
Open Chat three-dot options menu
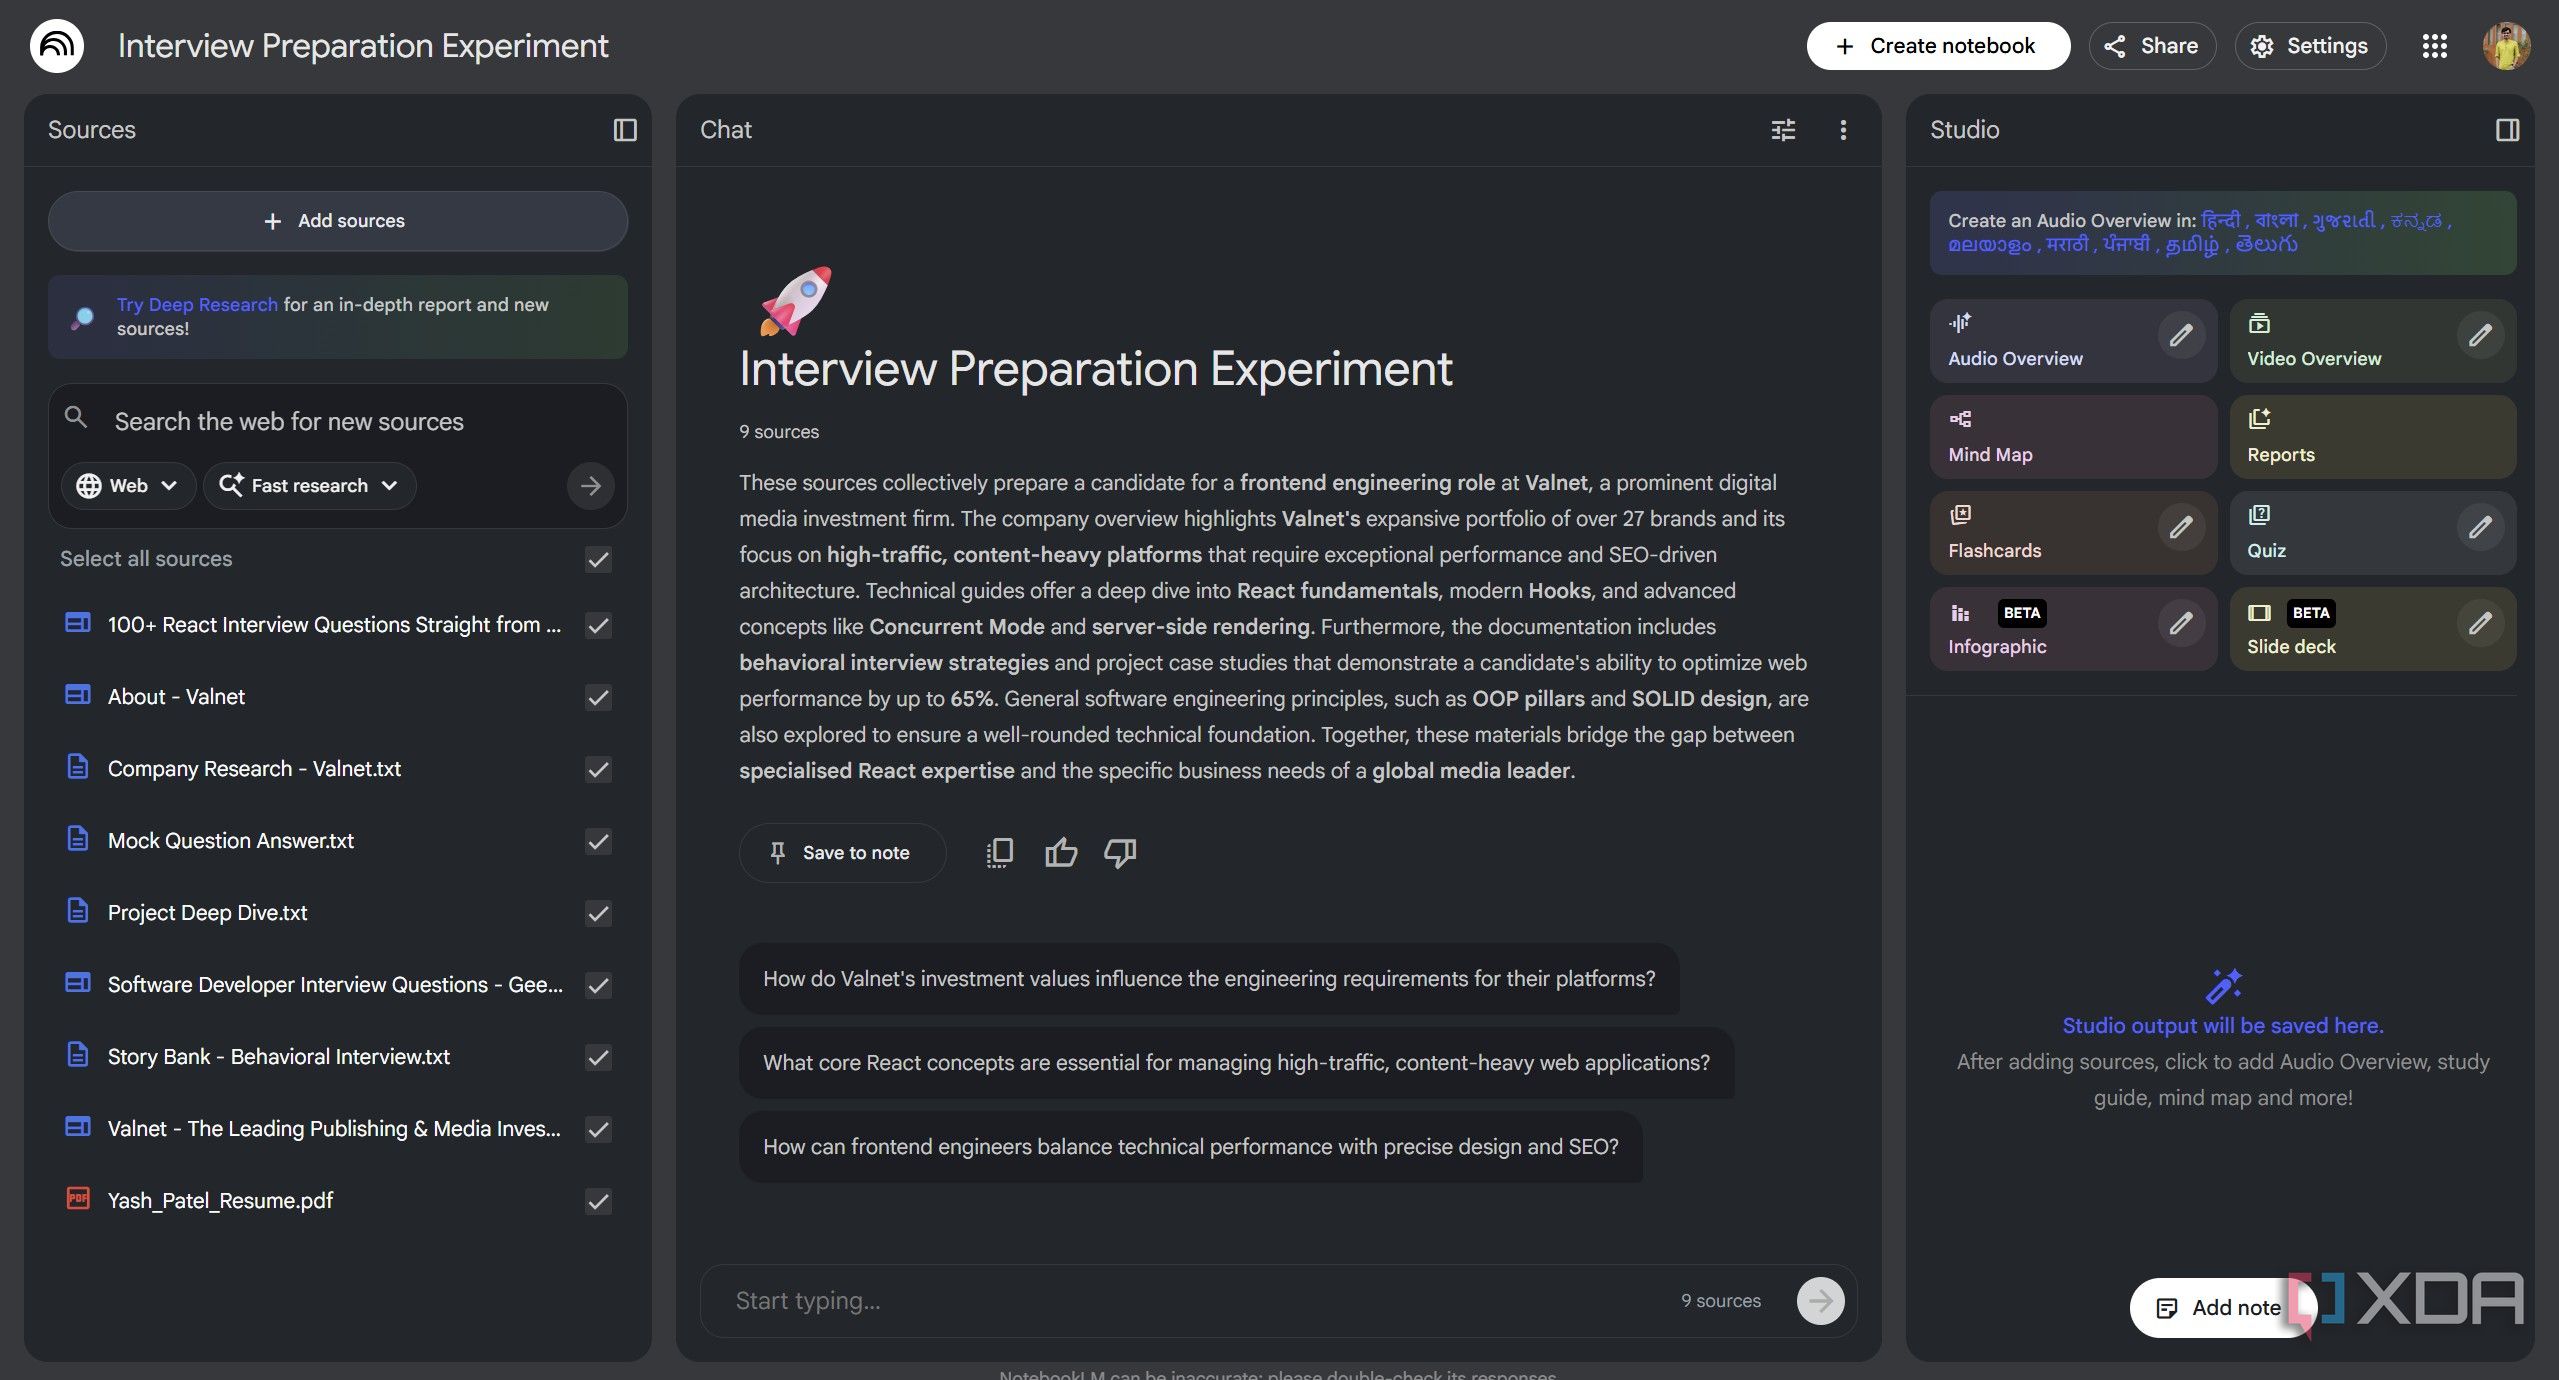tap(1843, 130)
